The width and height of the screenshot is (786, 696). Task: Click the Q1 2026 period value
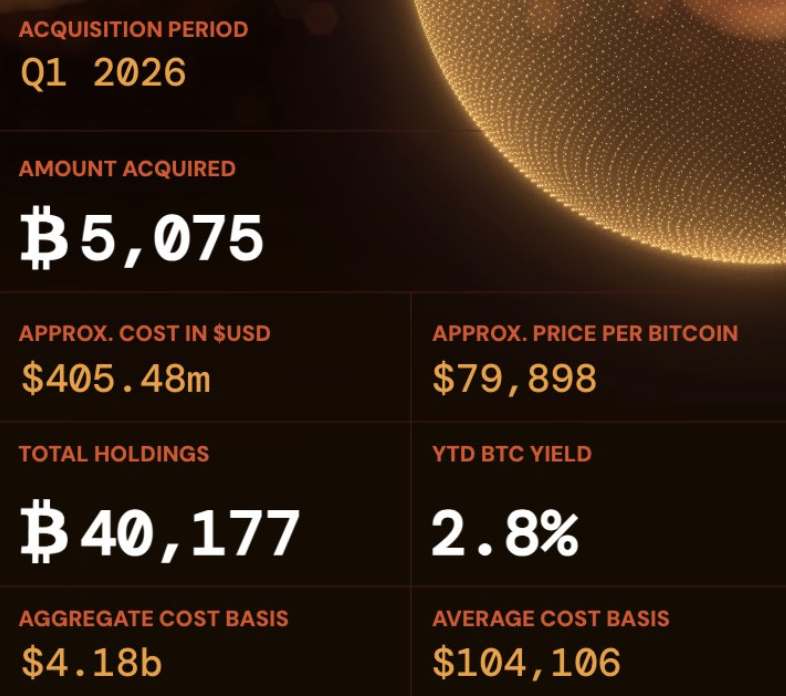pos(103,74)
